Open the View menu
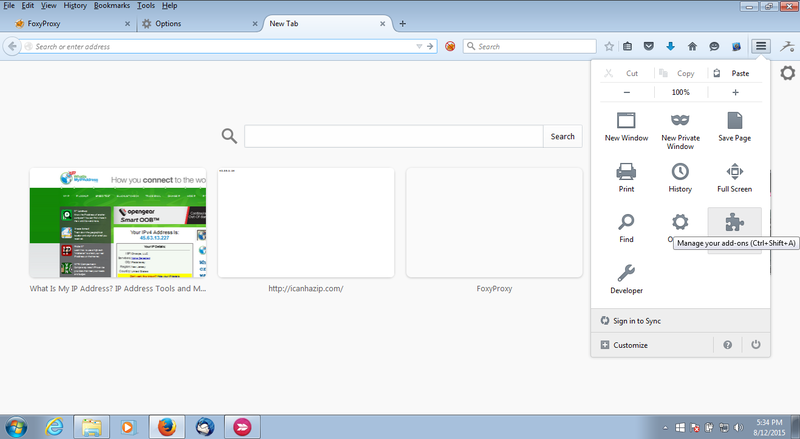The image size is (800, 439). (48, 6)
